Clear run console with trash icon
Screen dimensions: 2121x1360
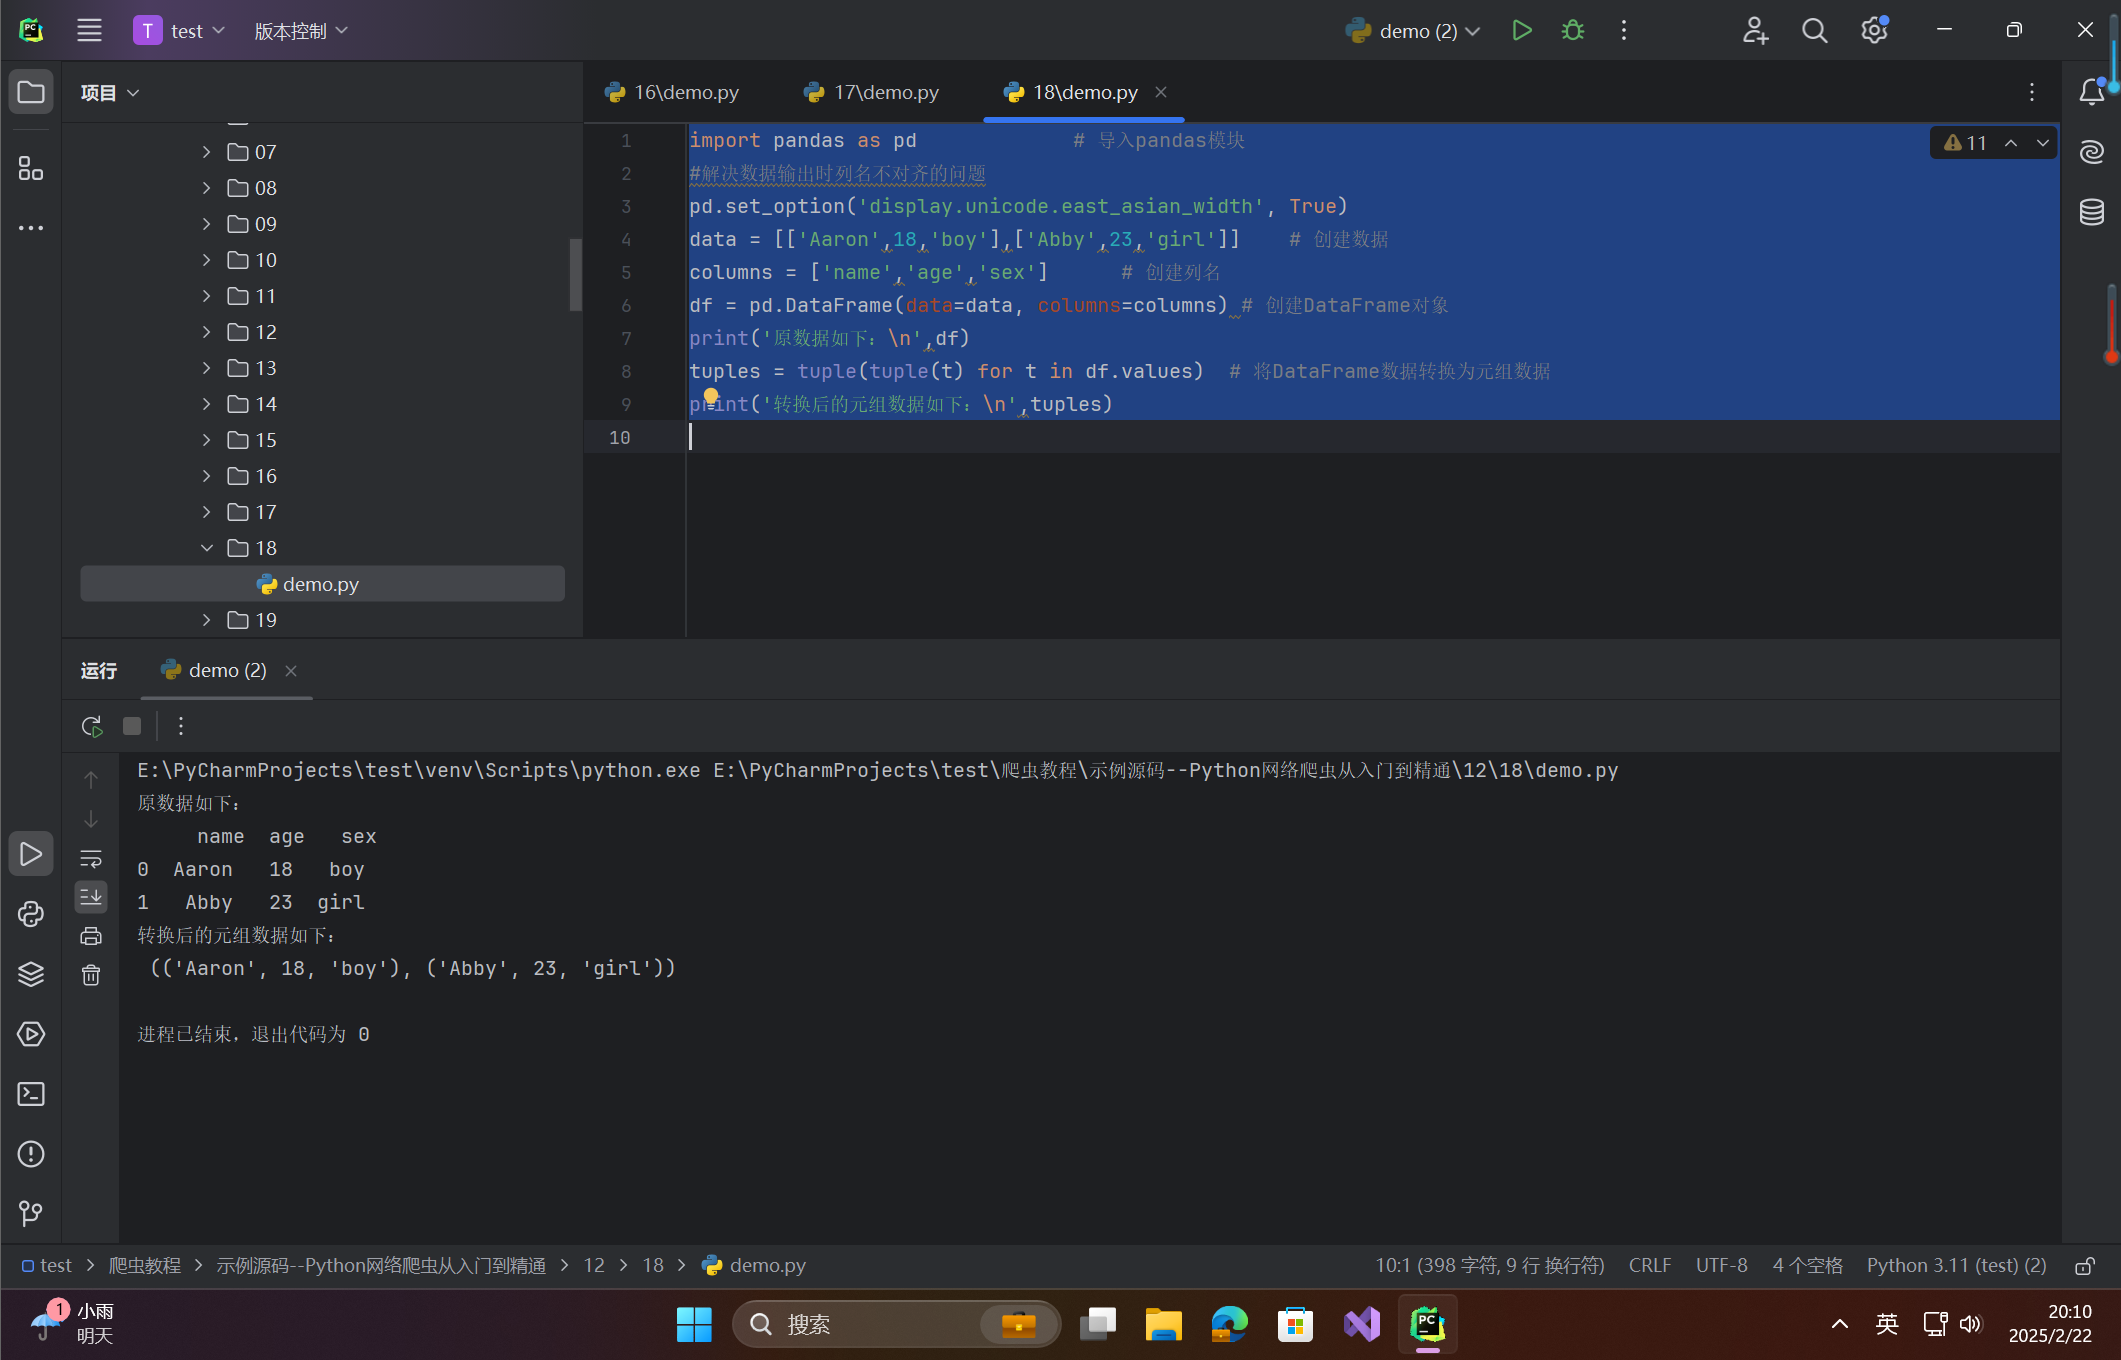point(91,975)
